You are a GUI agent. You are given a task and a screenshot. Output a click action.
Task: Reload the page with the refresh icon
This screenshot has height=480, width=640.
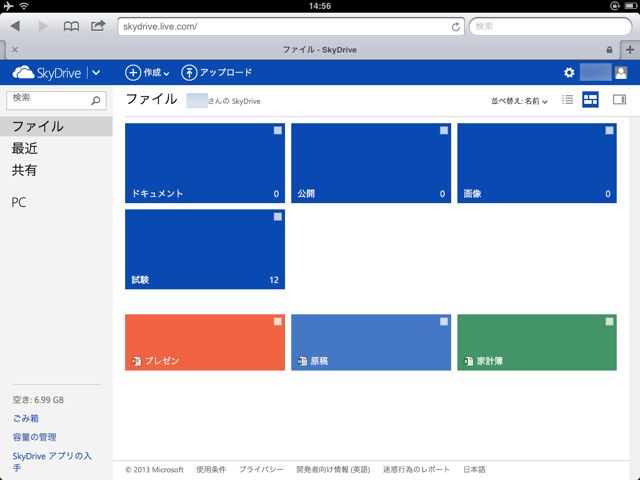tap(456, 27)
